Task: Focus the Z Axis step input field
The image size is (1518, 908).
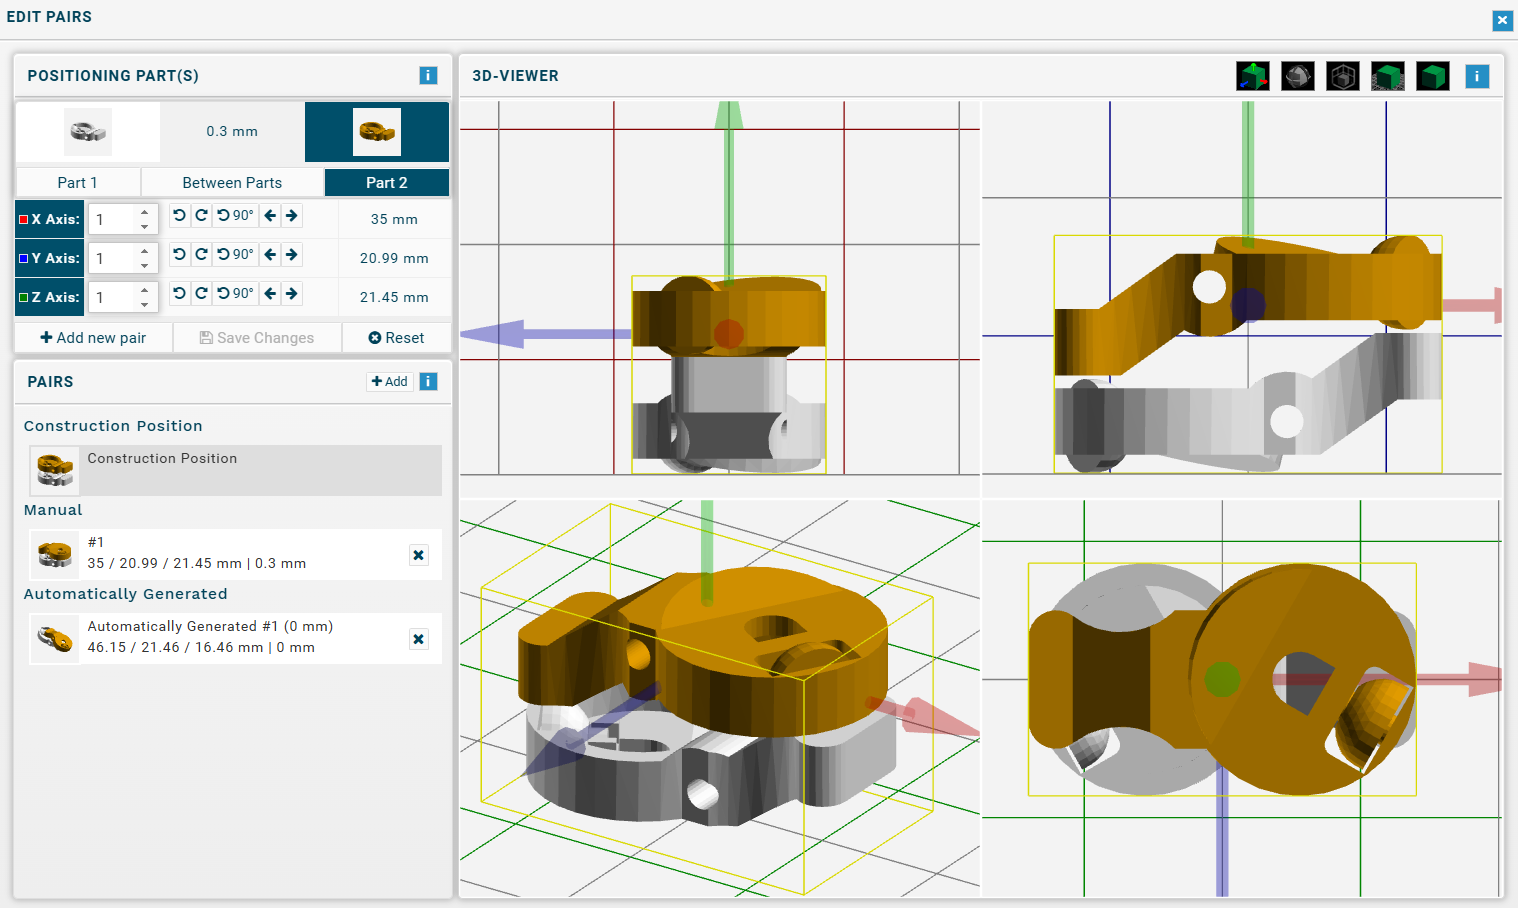Action: click(123, 297)
